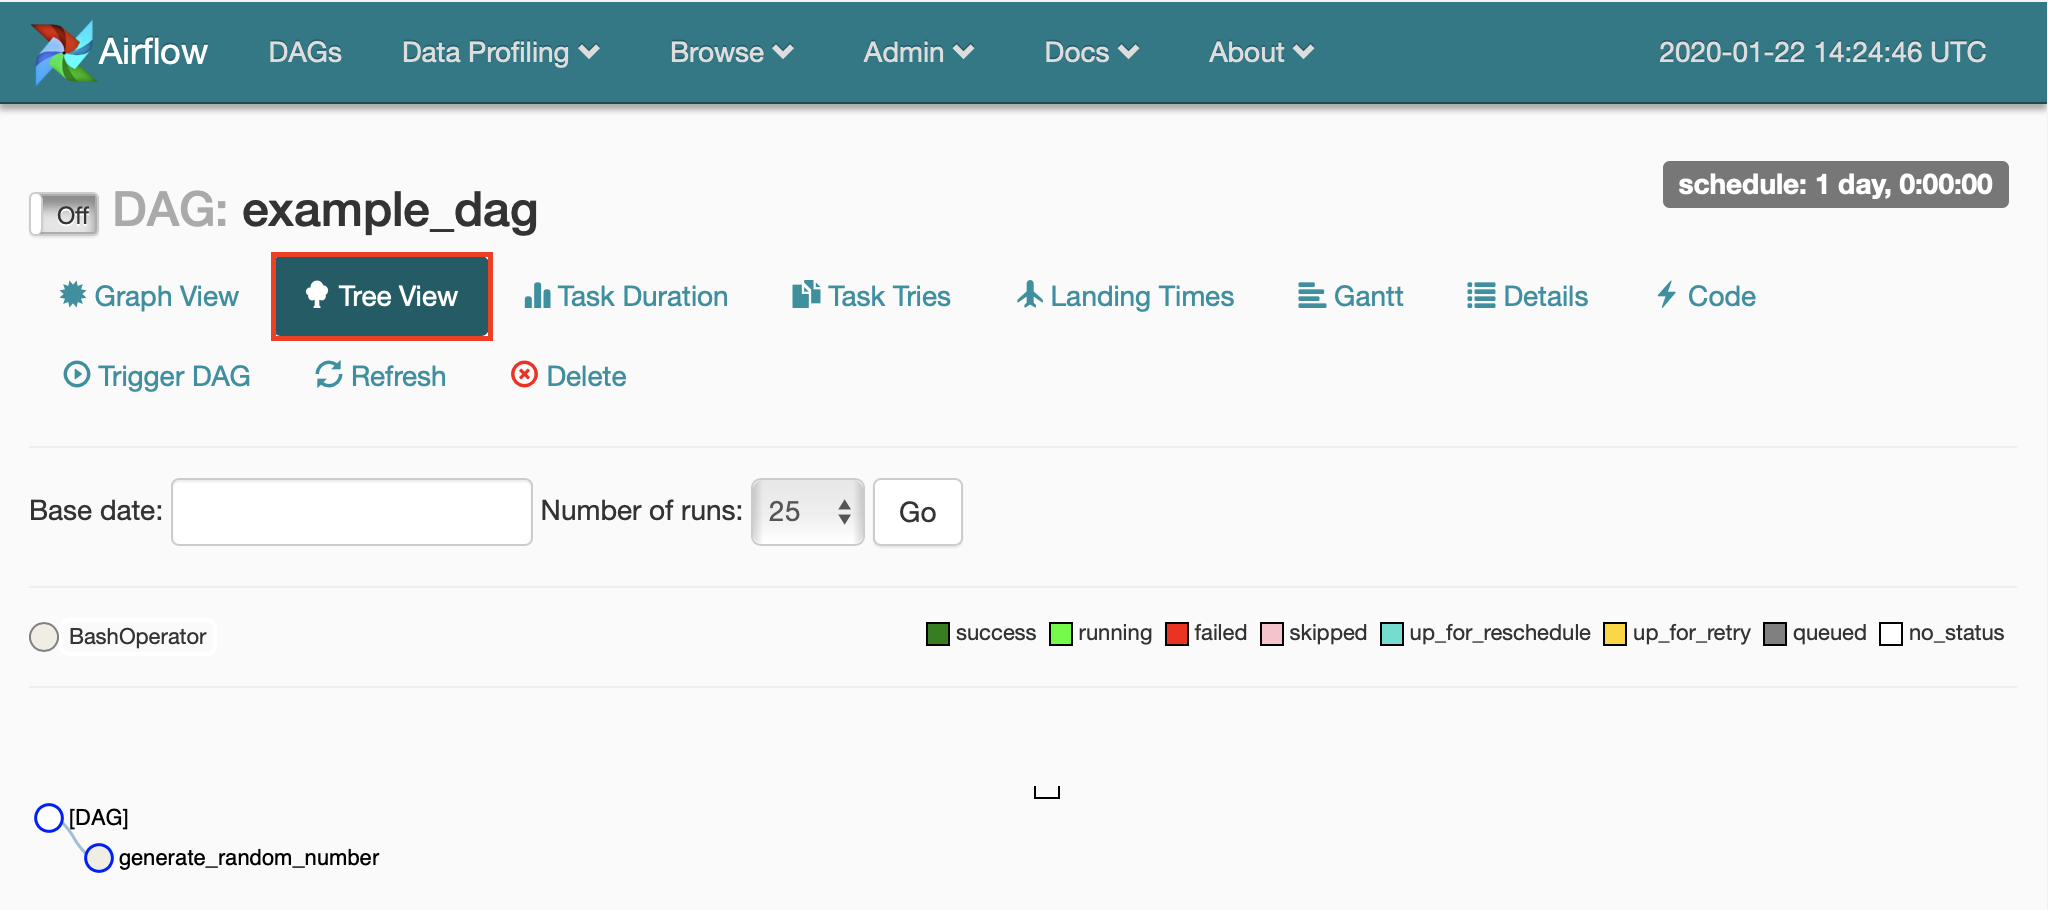Open the Gantt chart view
This screenshot has width=2048, height=910.
pos(1350,296)
